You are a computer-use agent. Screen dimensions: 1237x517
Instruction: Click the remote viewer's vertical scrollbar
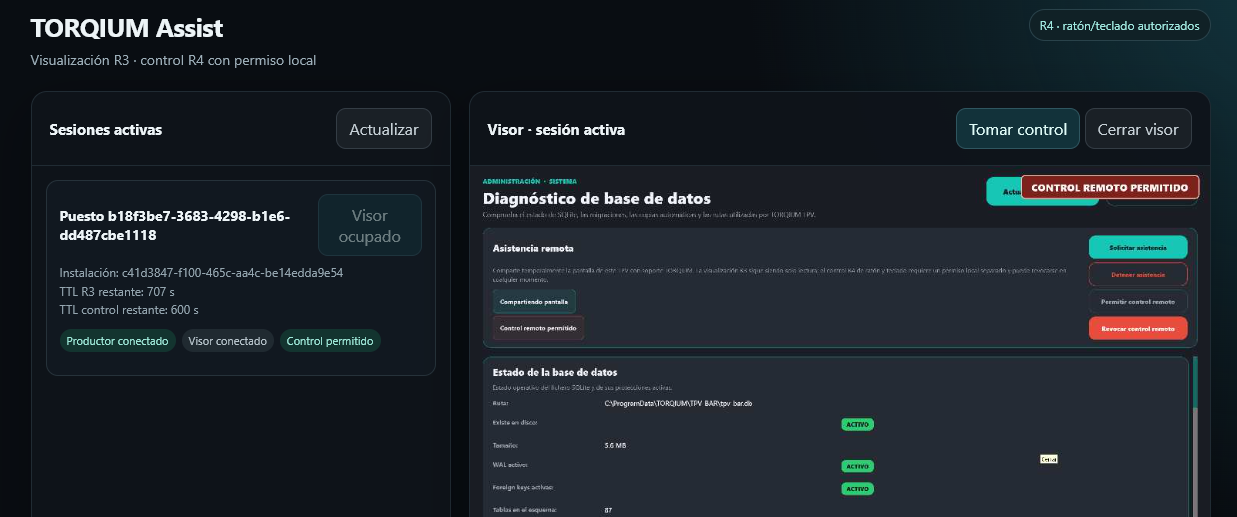(1197, 437)
